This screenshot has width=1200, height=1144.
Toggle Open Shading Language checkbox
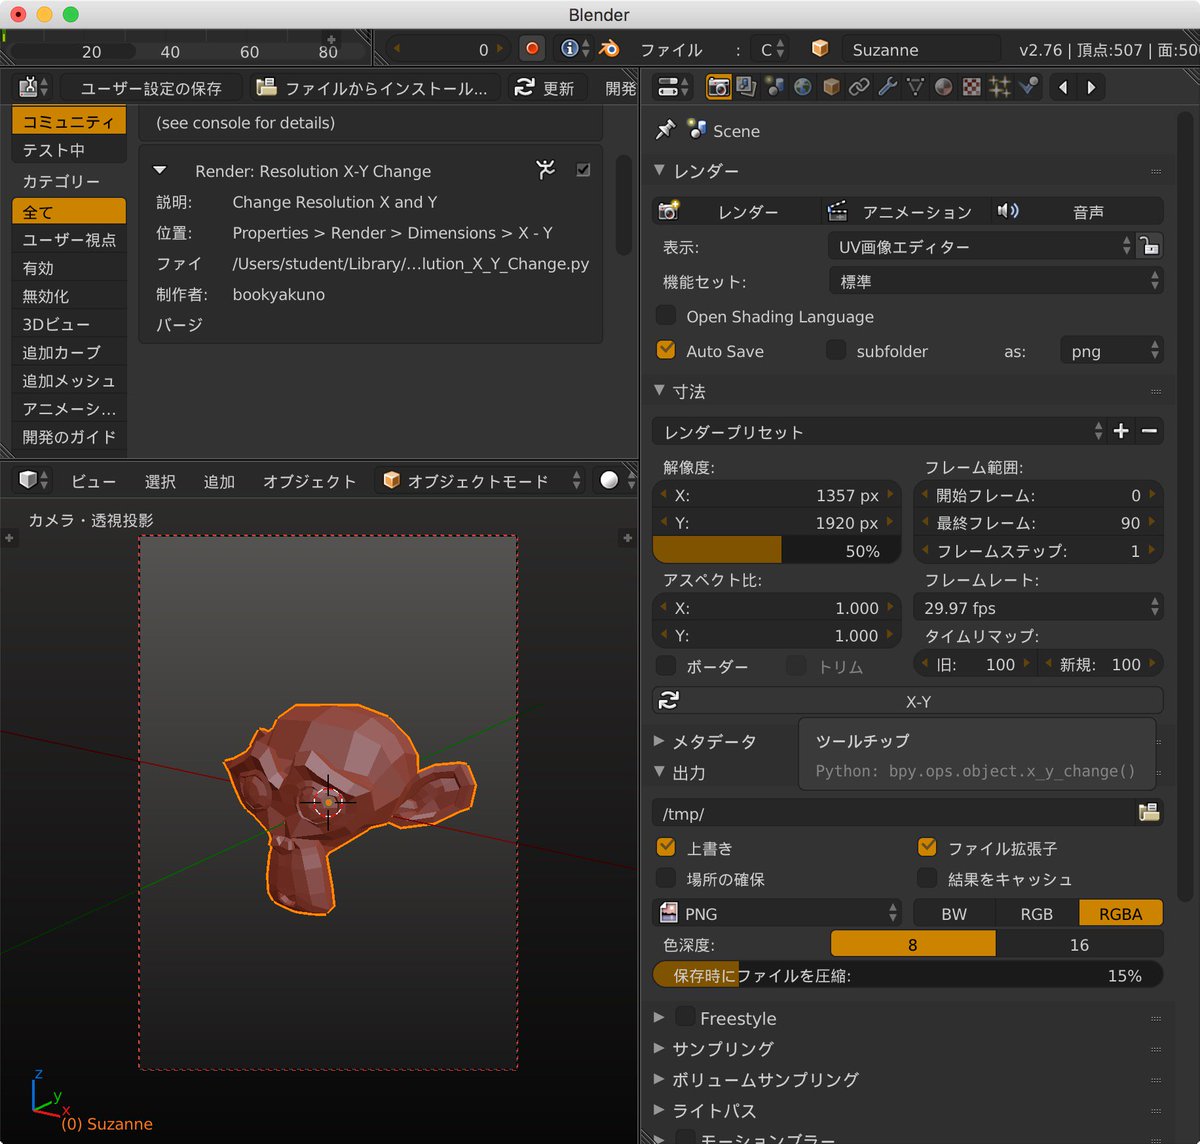[666, 316]
